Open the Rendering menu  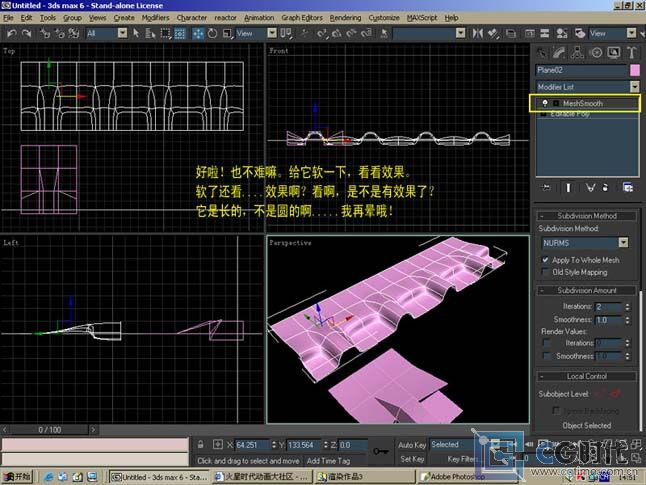click(345, 18)
